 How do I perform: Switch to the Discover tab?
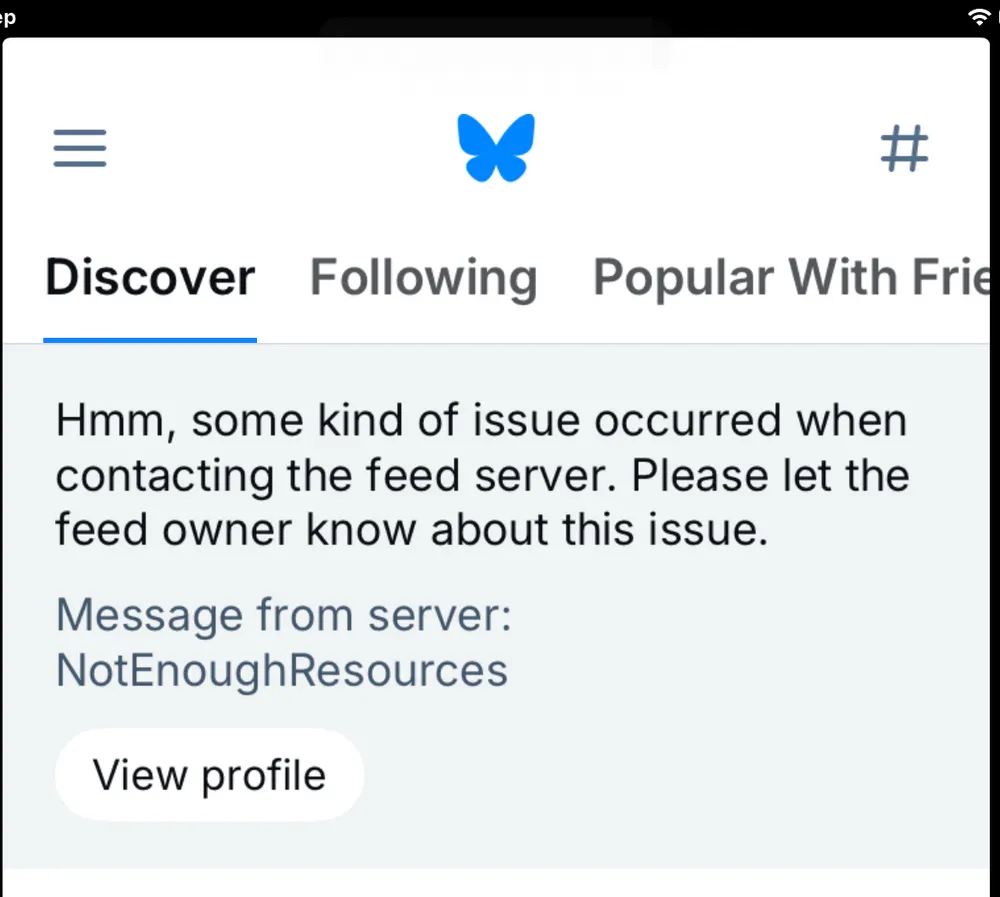pos(150,278)
